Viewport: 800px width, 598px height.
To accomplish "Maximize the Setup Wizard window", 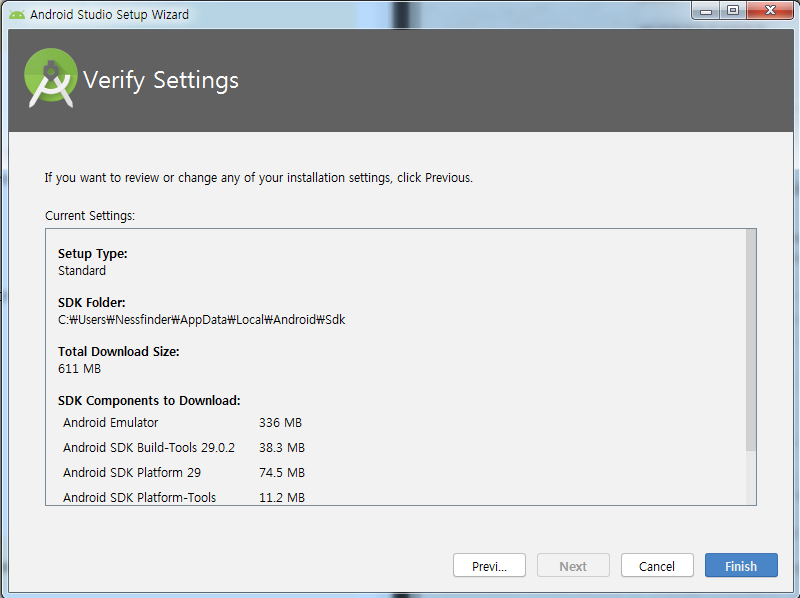I will pos(733,11).
